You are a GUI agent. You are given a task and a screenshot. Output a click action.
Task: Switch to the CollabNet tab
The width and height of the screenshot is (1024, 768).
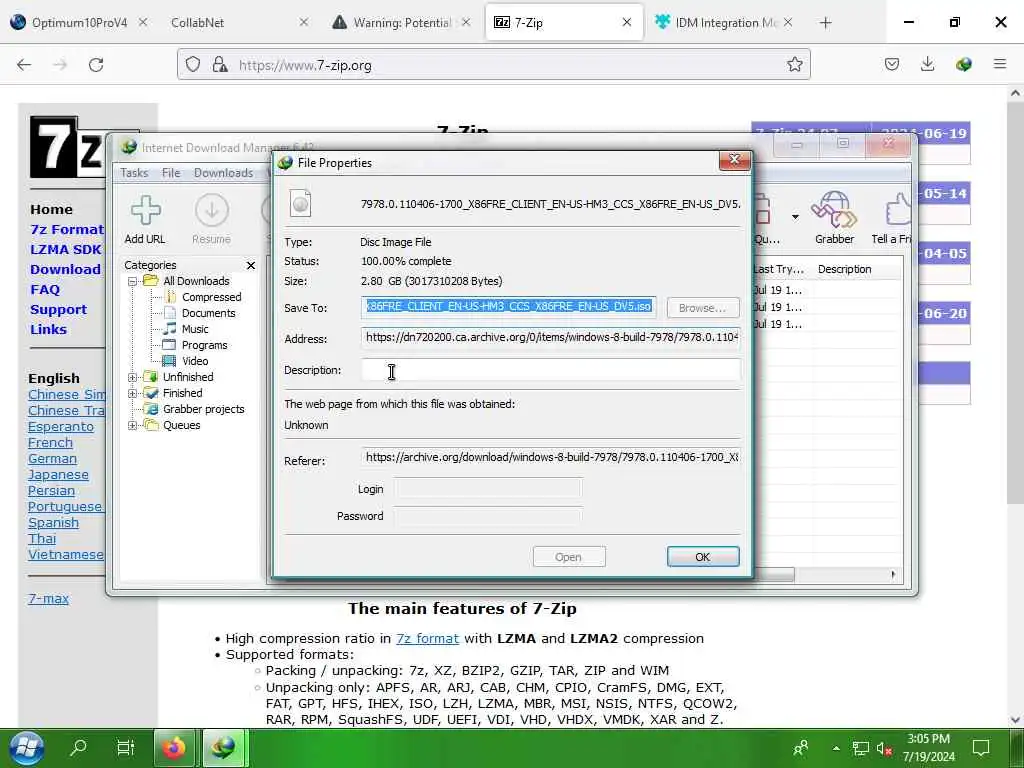pos(197,23)
